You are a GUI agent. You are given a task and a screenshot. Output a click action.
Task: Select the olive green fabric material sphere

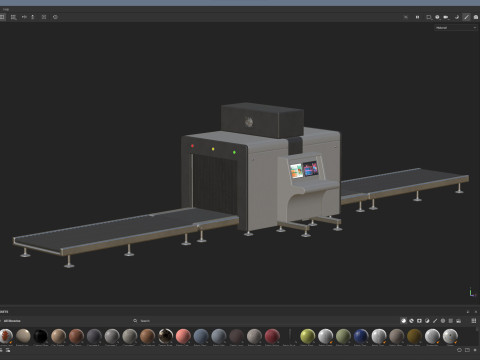343,336
